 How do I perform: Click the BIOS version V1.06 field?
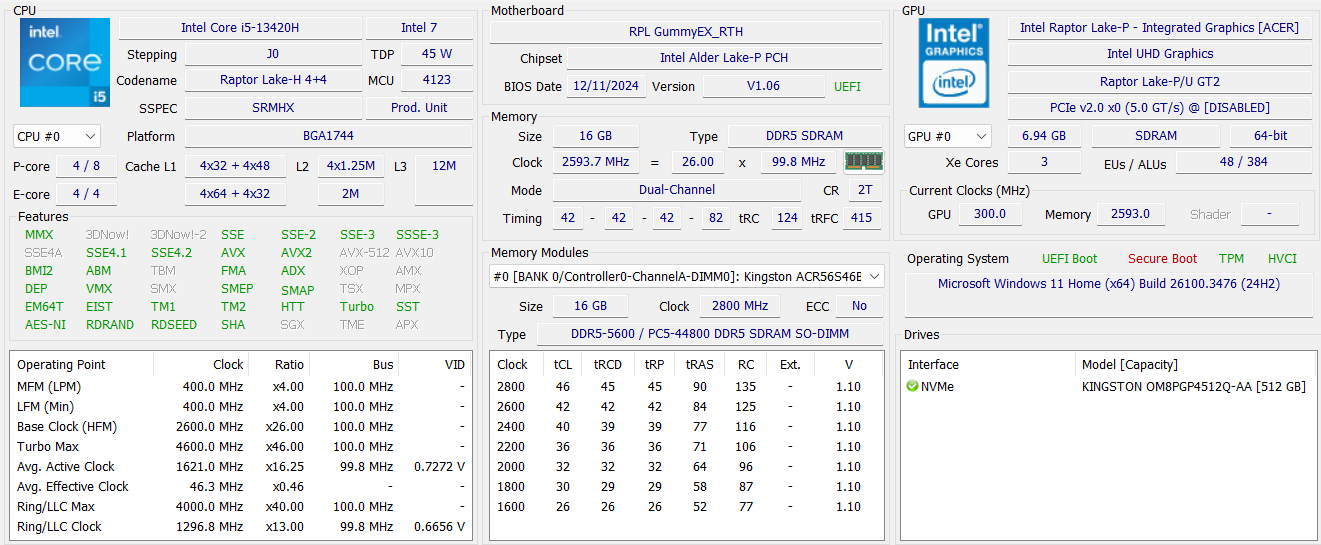764,86
